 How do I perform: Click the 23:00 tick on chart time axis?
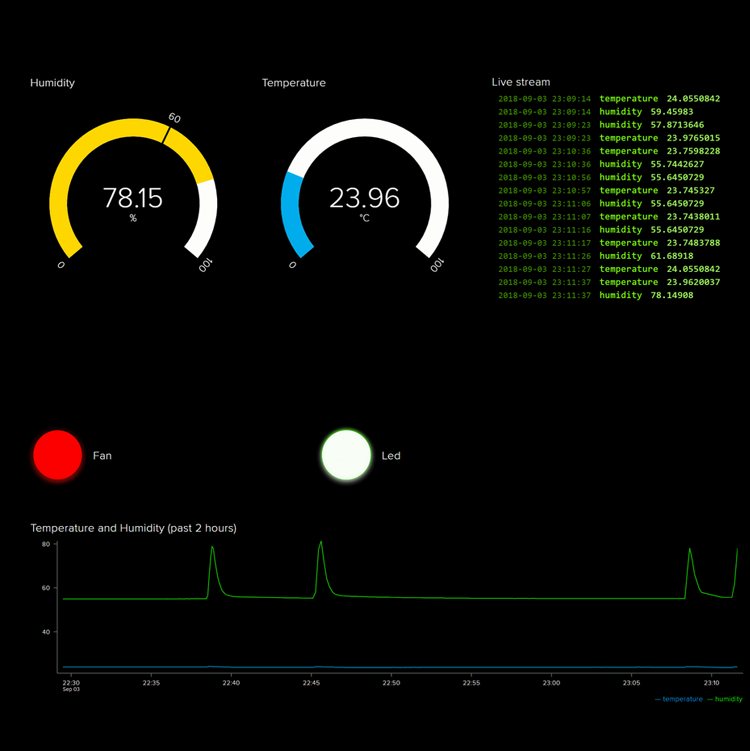point(551,684)
